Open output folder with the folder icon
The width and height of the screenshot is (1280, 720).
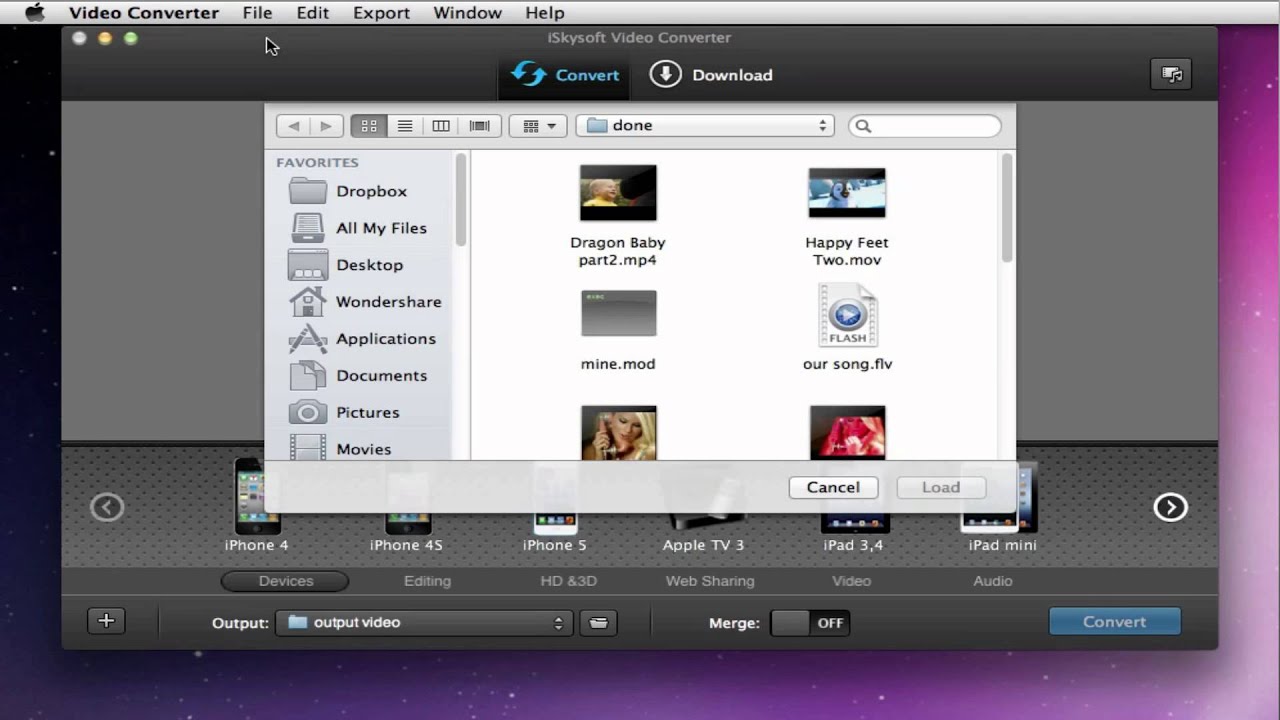(x=598, y=623)
